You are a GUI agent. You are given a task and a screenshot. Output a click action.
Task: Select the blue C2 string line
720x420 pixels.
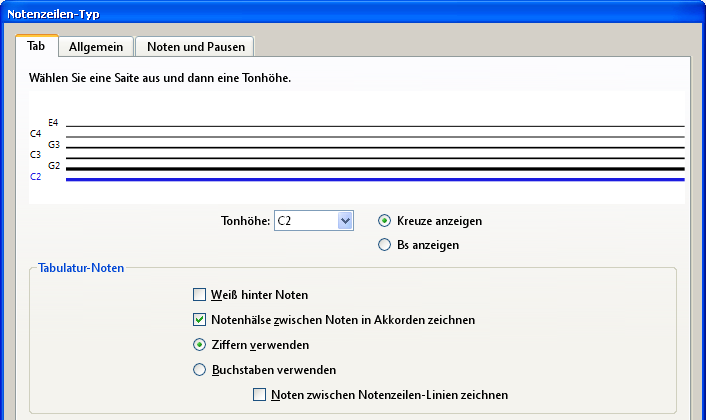(375, 179)
